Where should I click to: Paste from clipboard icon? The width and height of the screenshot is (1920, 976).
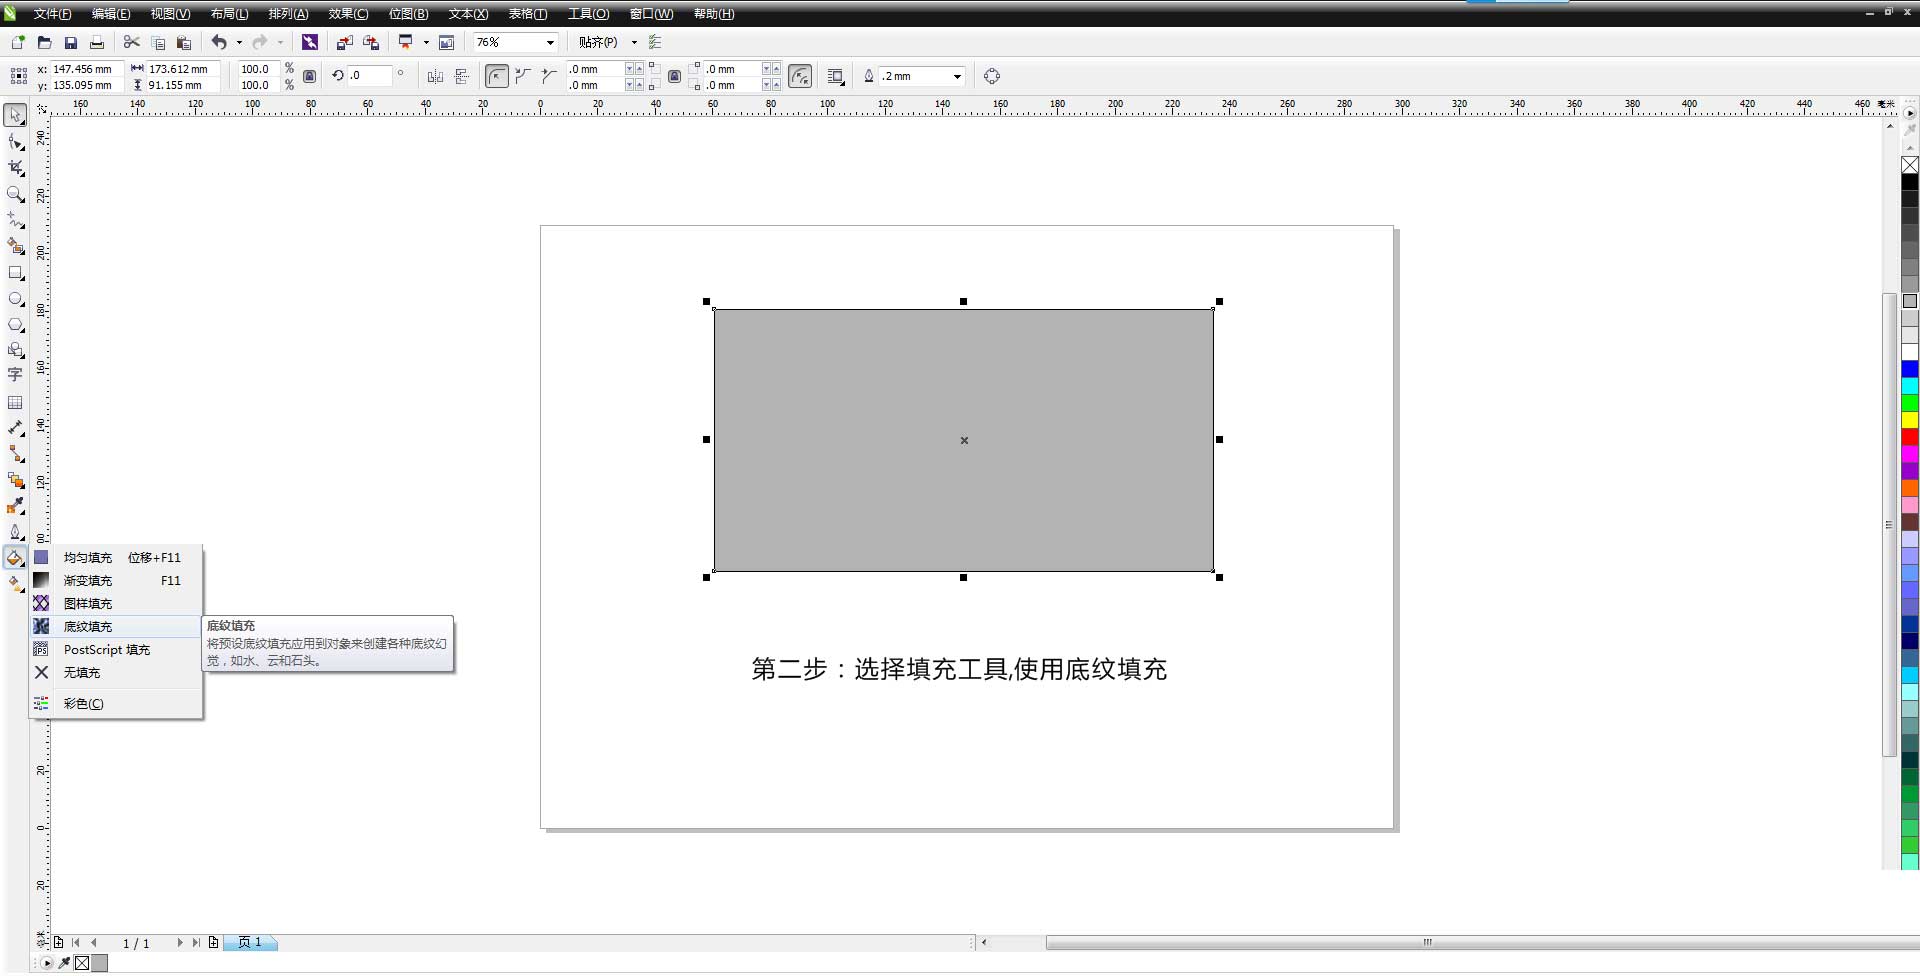click(x=184, y=42)
